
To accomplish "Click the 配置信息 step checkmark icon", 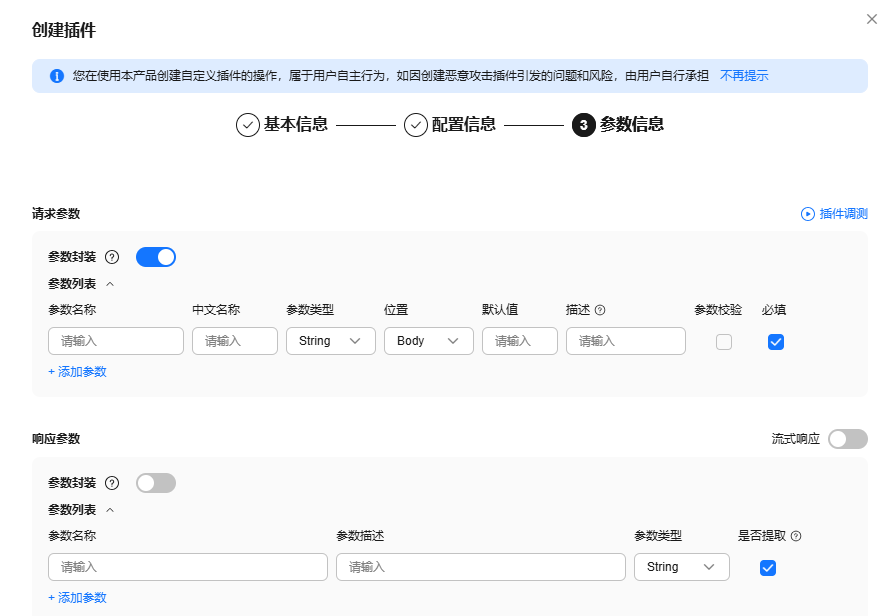I will (x=415, y=125).
